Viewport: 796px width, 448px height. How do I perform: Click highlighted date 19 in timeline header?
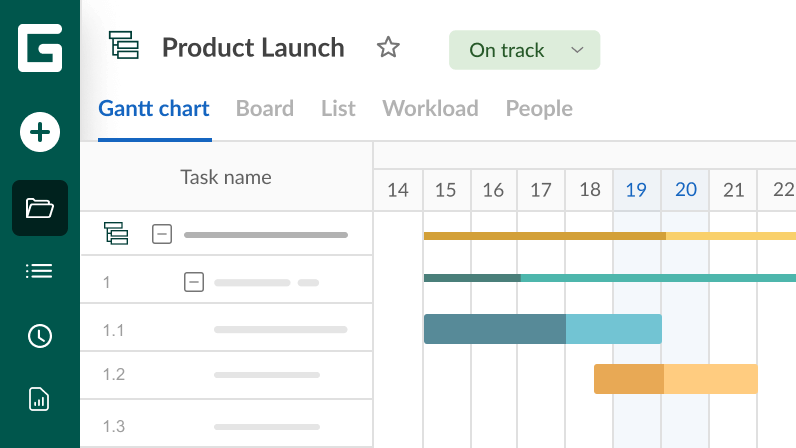pyautogui.click(x=636, y=190)
